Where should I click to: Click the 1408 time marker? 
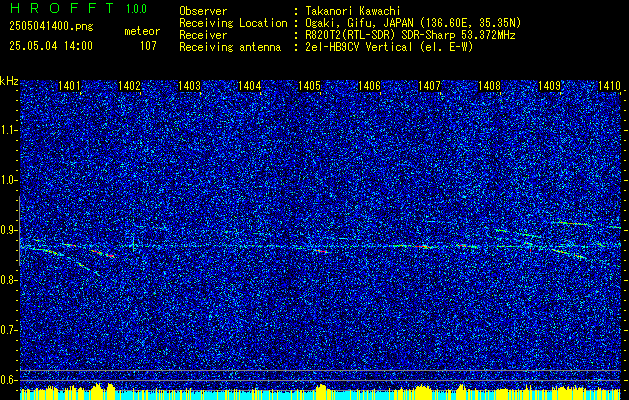coord(490,85)
